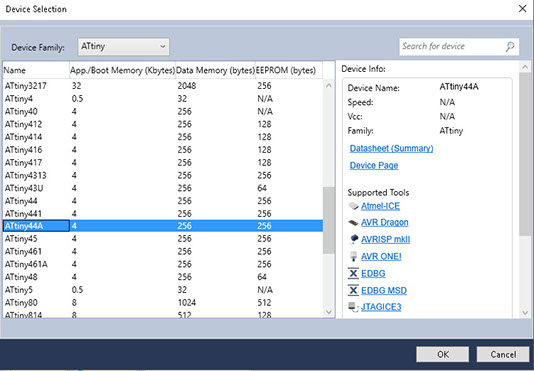Screen dimensions: 534x371
Task: Select the ATtiny5 row
Action: (163, 290)
